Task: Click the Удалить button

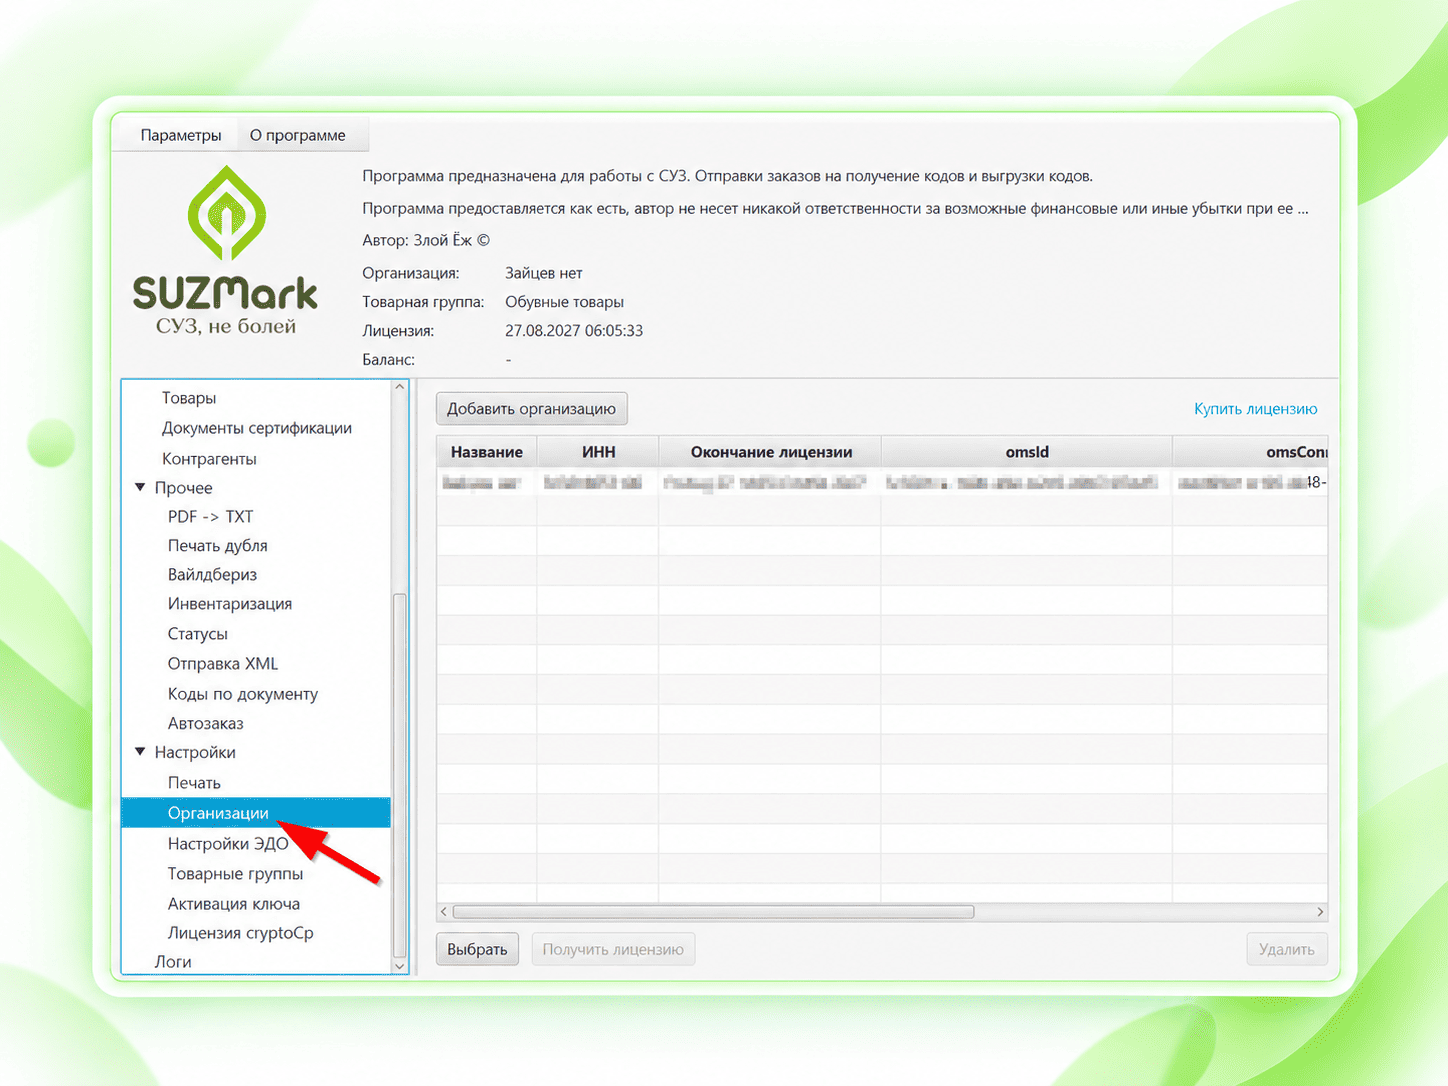Action: [1287, 949]
